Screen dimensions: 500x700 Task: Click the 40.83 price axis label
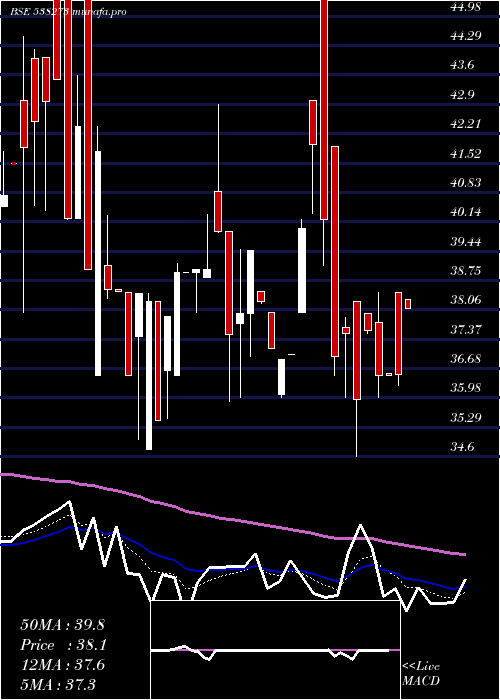click(467, 183)
